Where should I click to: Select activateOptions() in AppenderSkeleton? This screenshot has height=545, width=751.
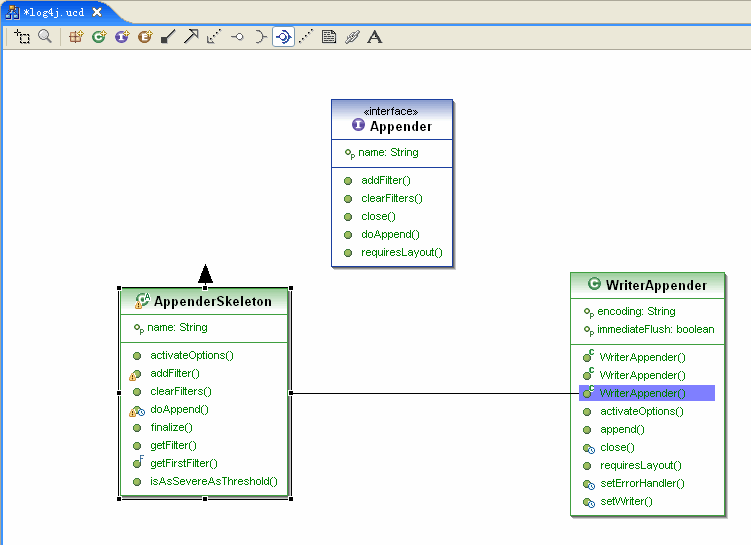[x=192, y=355]
